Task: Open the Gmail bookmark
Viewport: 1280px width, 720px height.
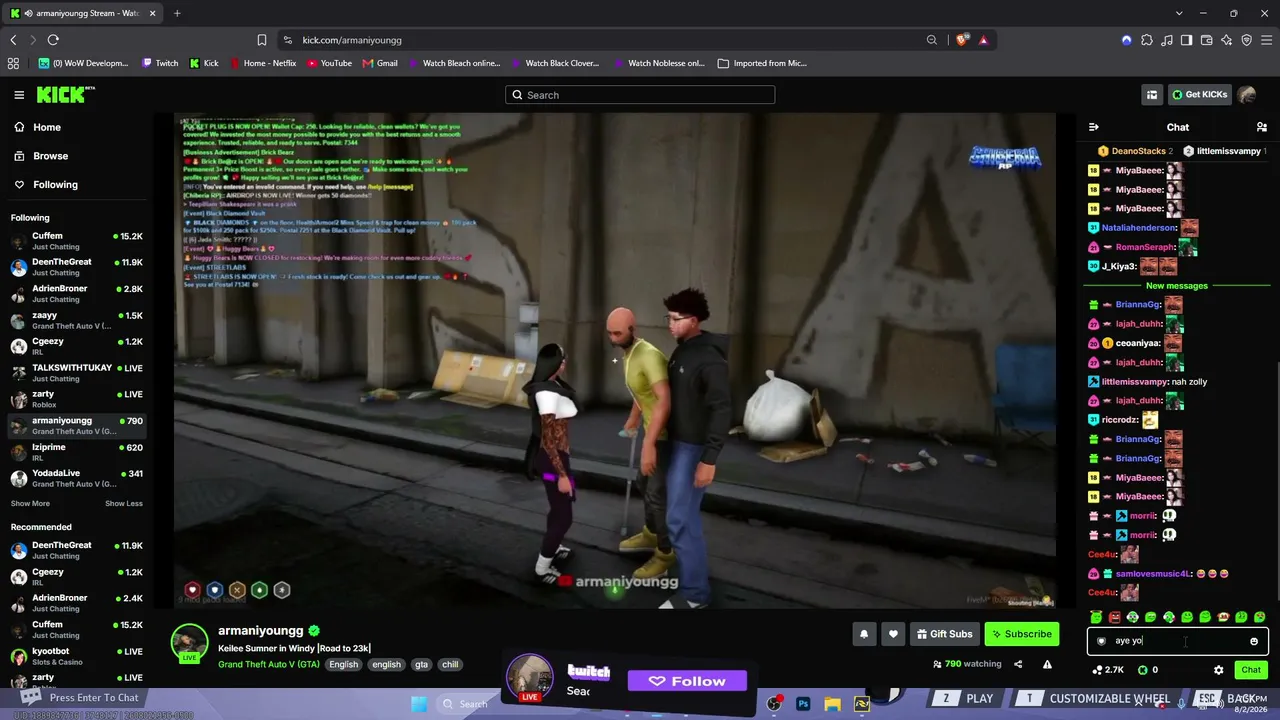Action: tap(380, 63)
